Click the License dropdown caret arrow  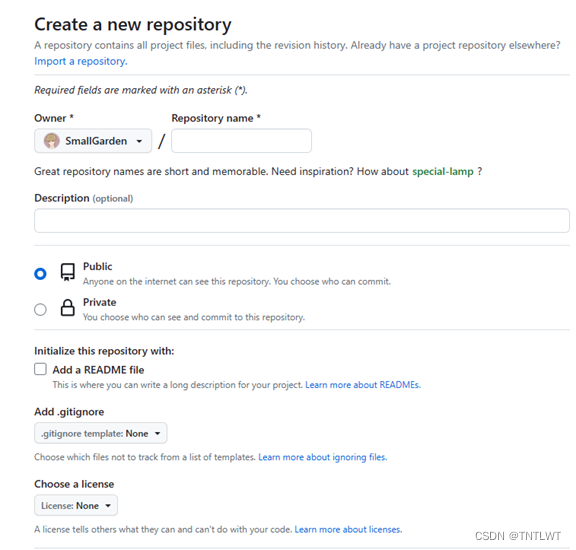point(108,506)
